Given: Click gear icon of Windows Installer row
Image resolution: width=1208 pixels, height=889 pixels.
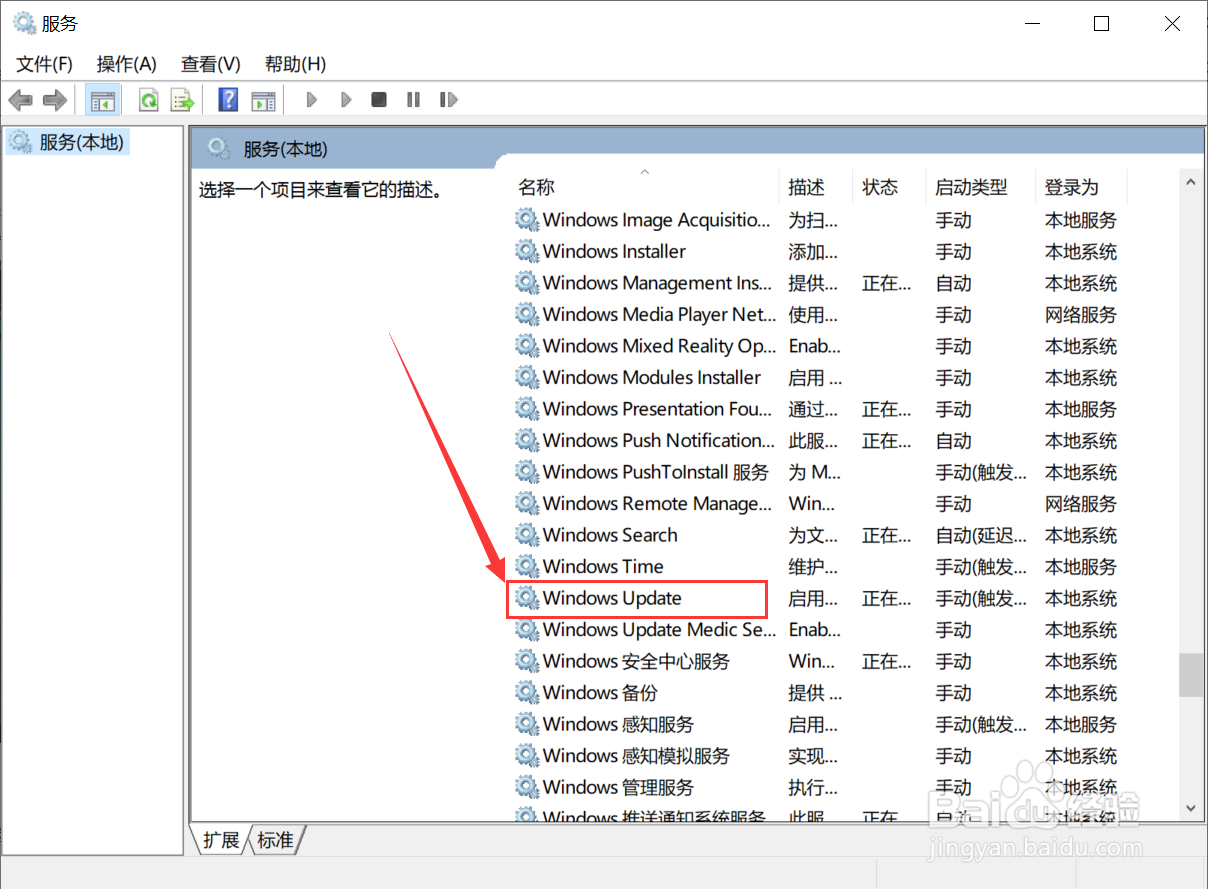Looking at the screenshot, I should (527, 251).
